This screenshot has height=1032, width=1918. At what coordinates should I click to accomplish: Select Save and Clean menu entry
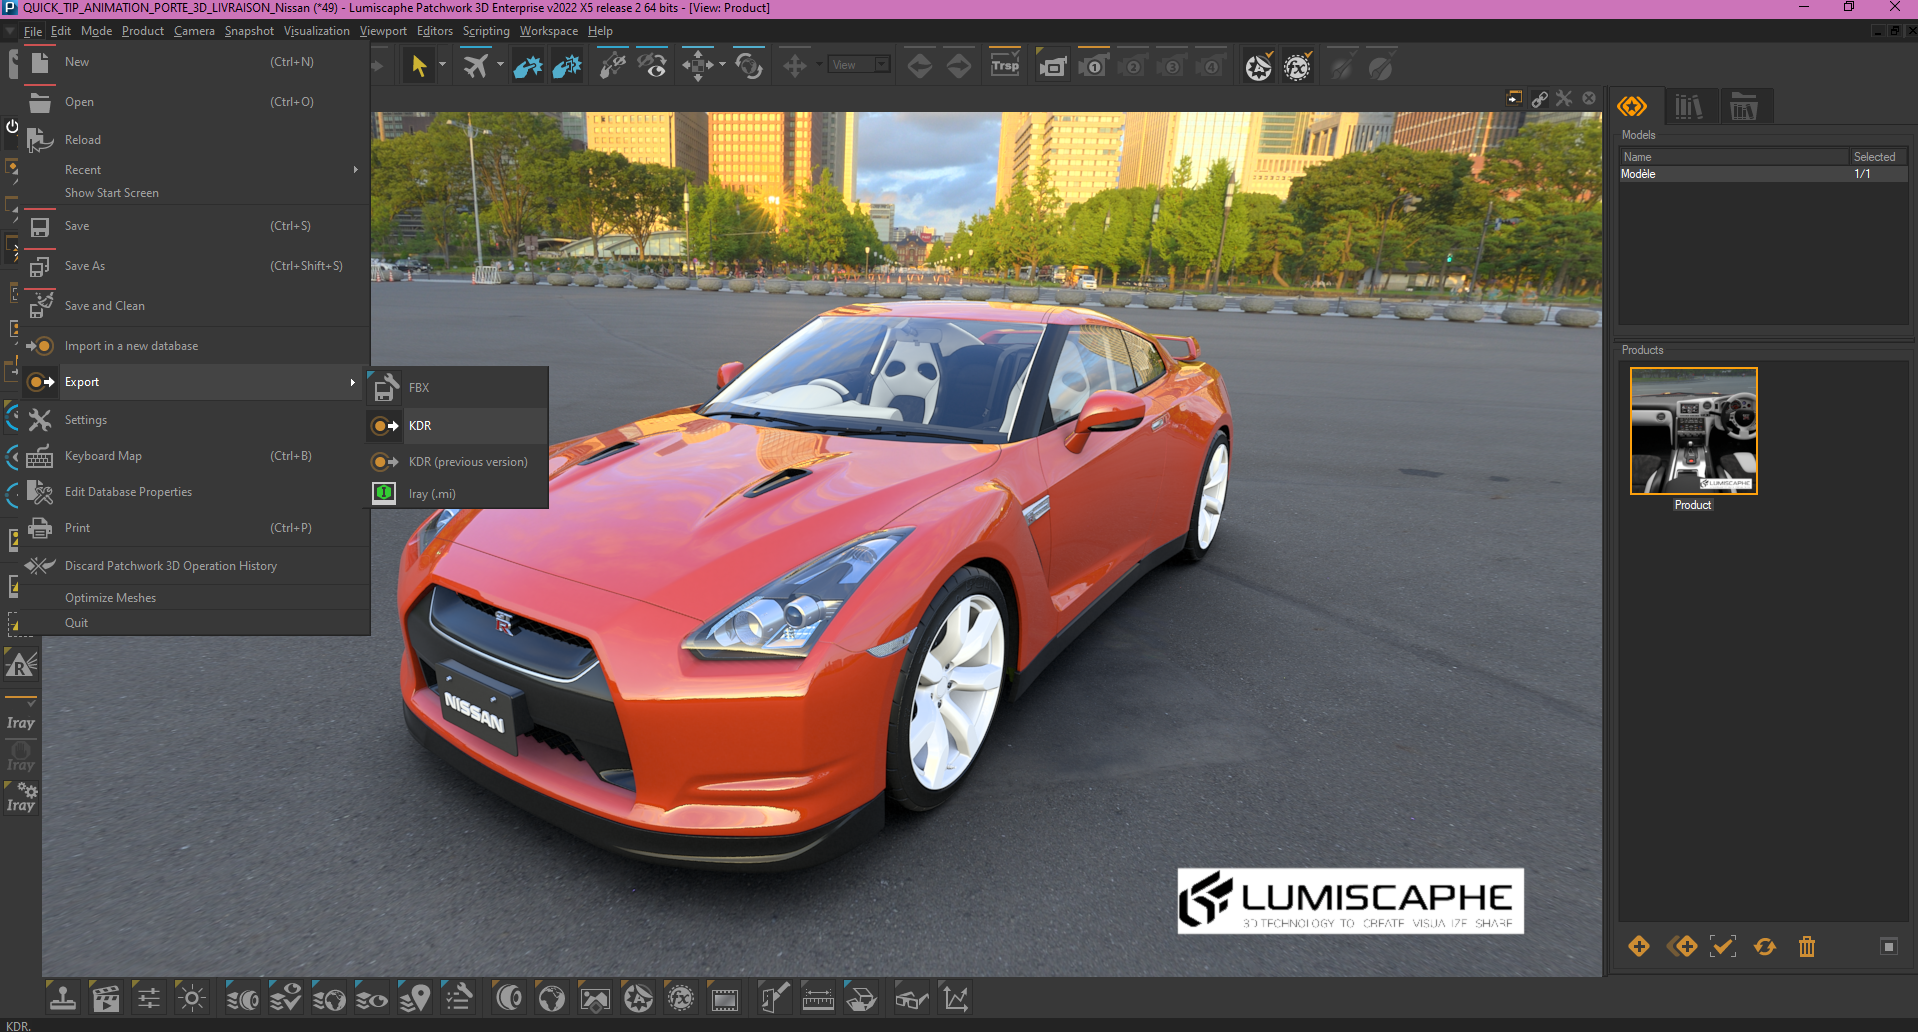coord(196,306)
